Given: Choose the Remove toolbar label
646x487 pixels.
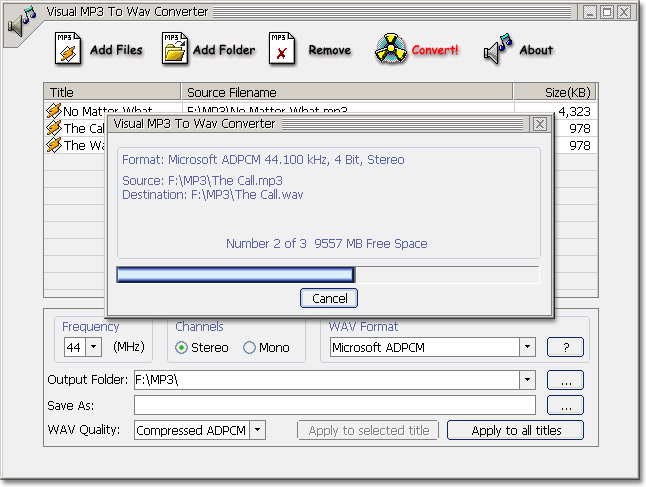Looking at the screenshot, I should (330, 50).
